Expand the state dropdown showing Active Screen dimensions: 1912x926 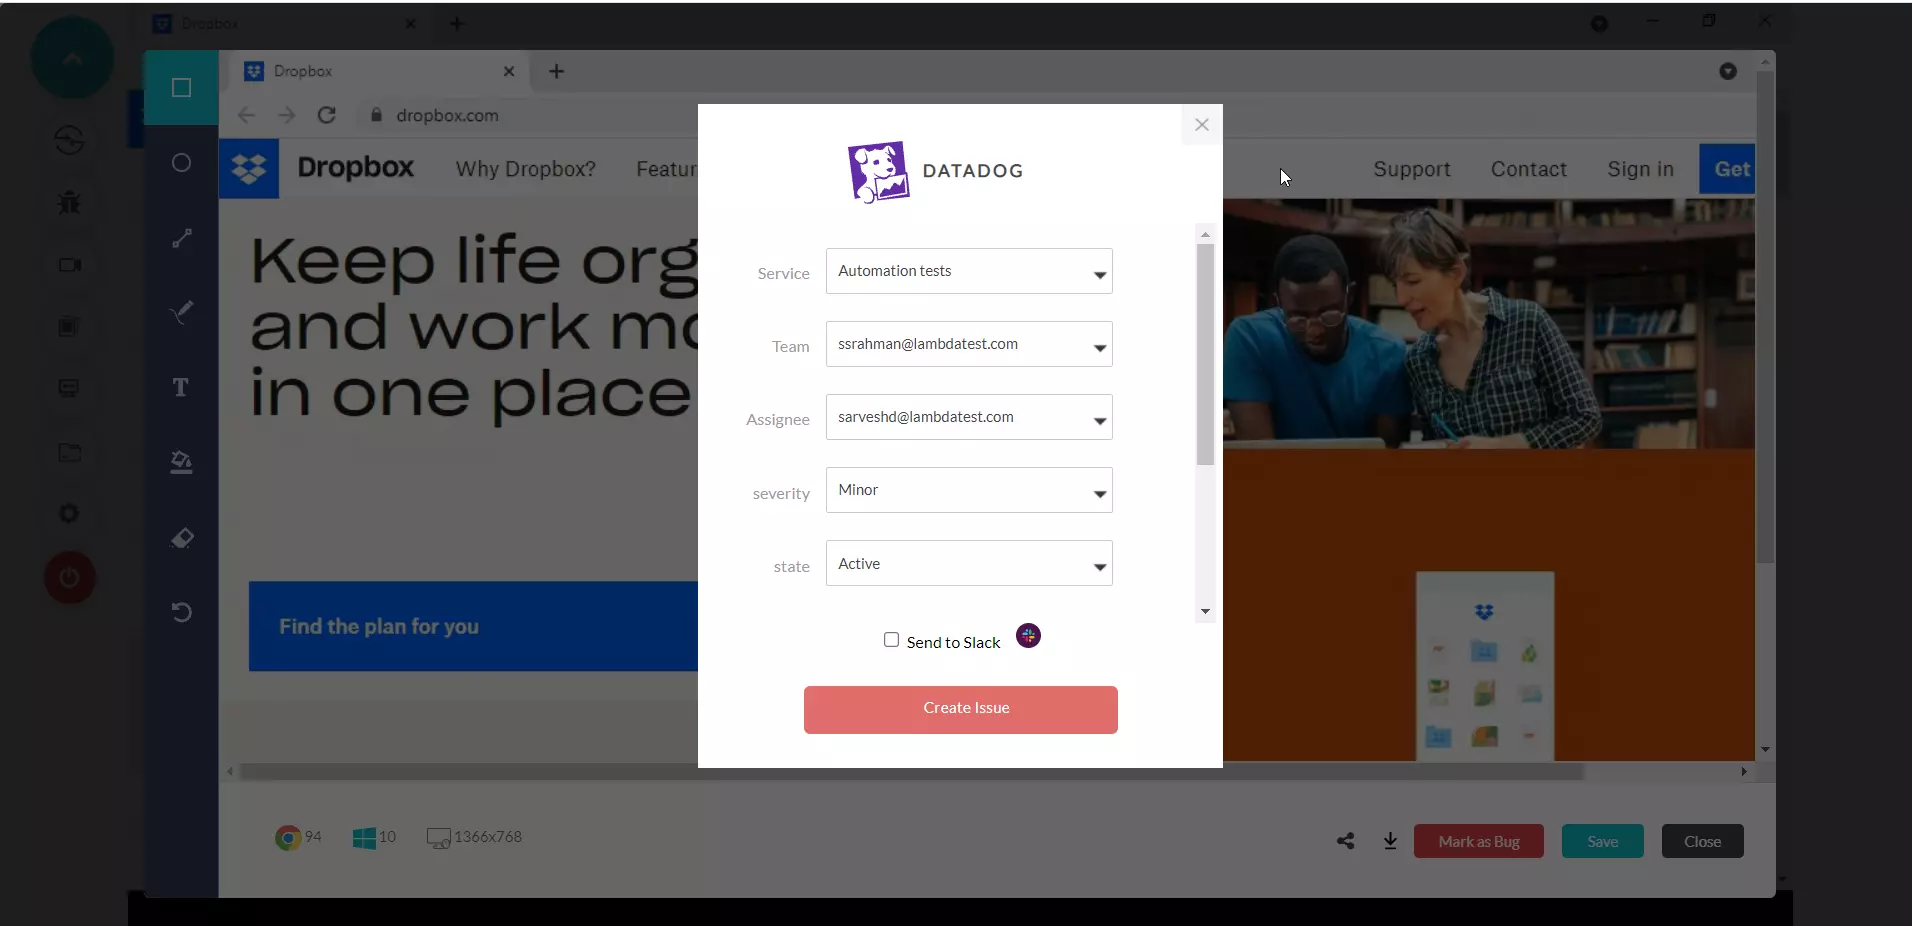968,563
